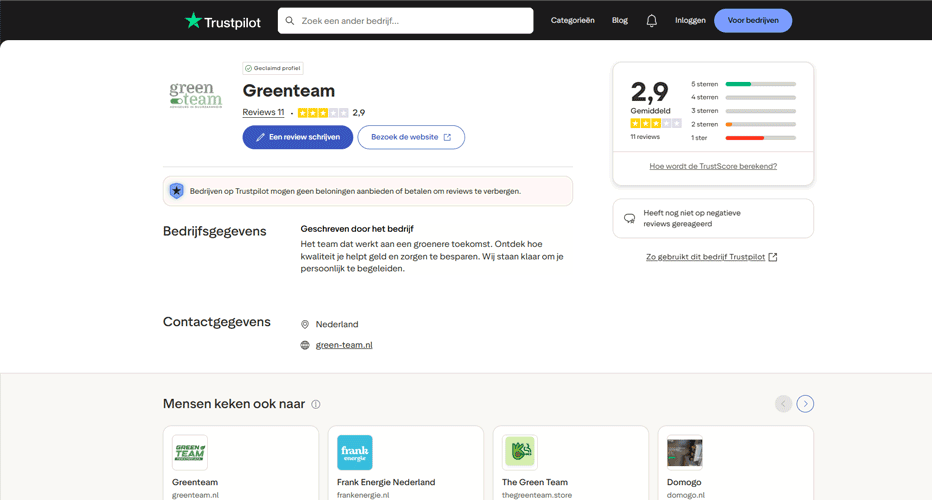The height and width of the screenshot is (500, 932).
Task: Go to the Blog page
Action: tap(619, 20)
